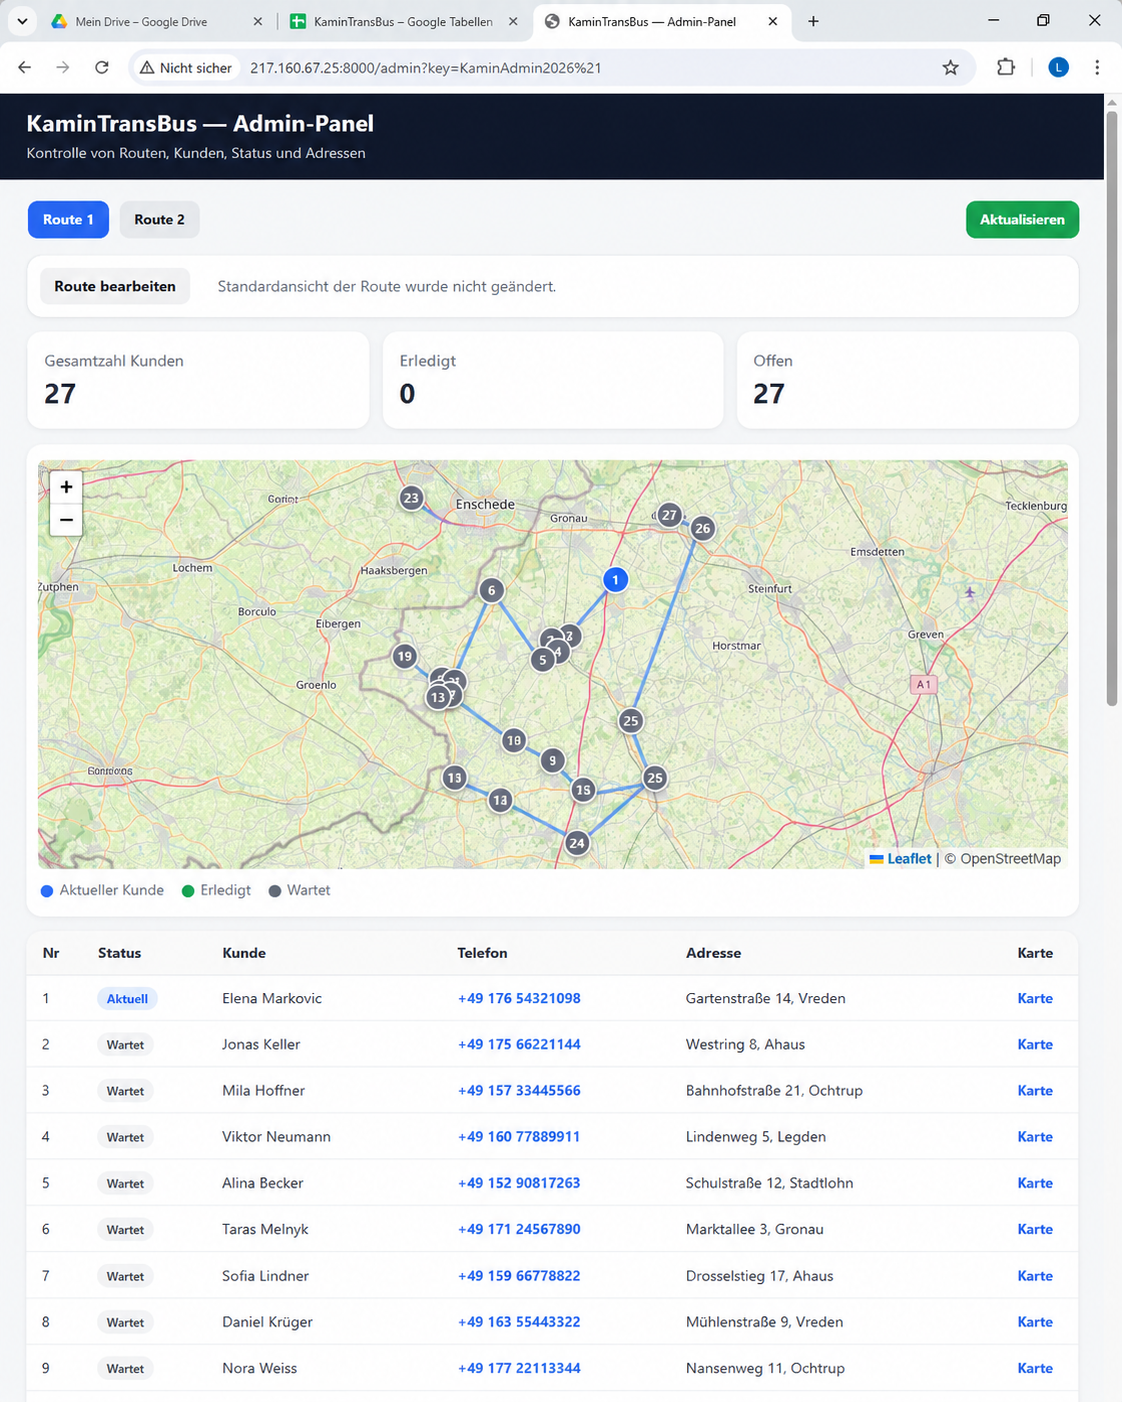Viewport: 1122px width, 1402px height.
Task: Zoom out on the Leaflet map
Action: pos(66,520)
